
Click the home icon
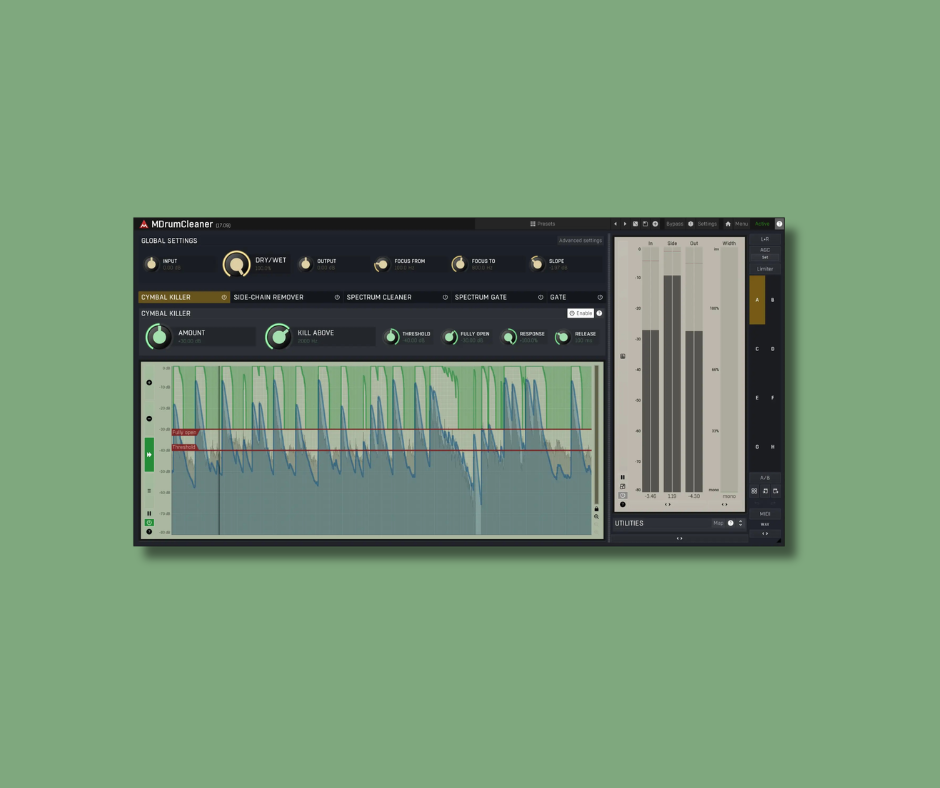[728, 224]
